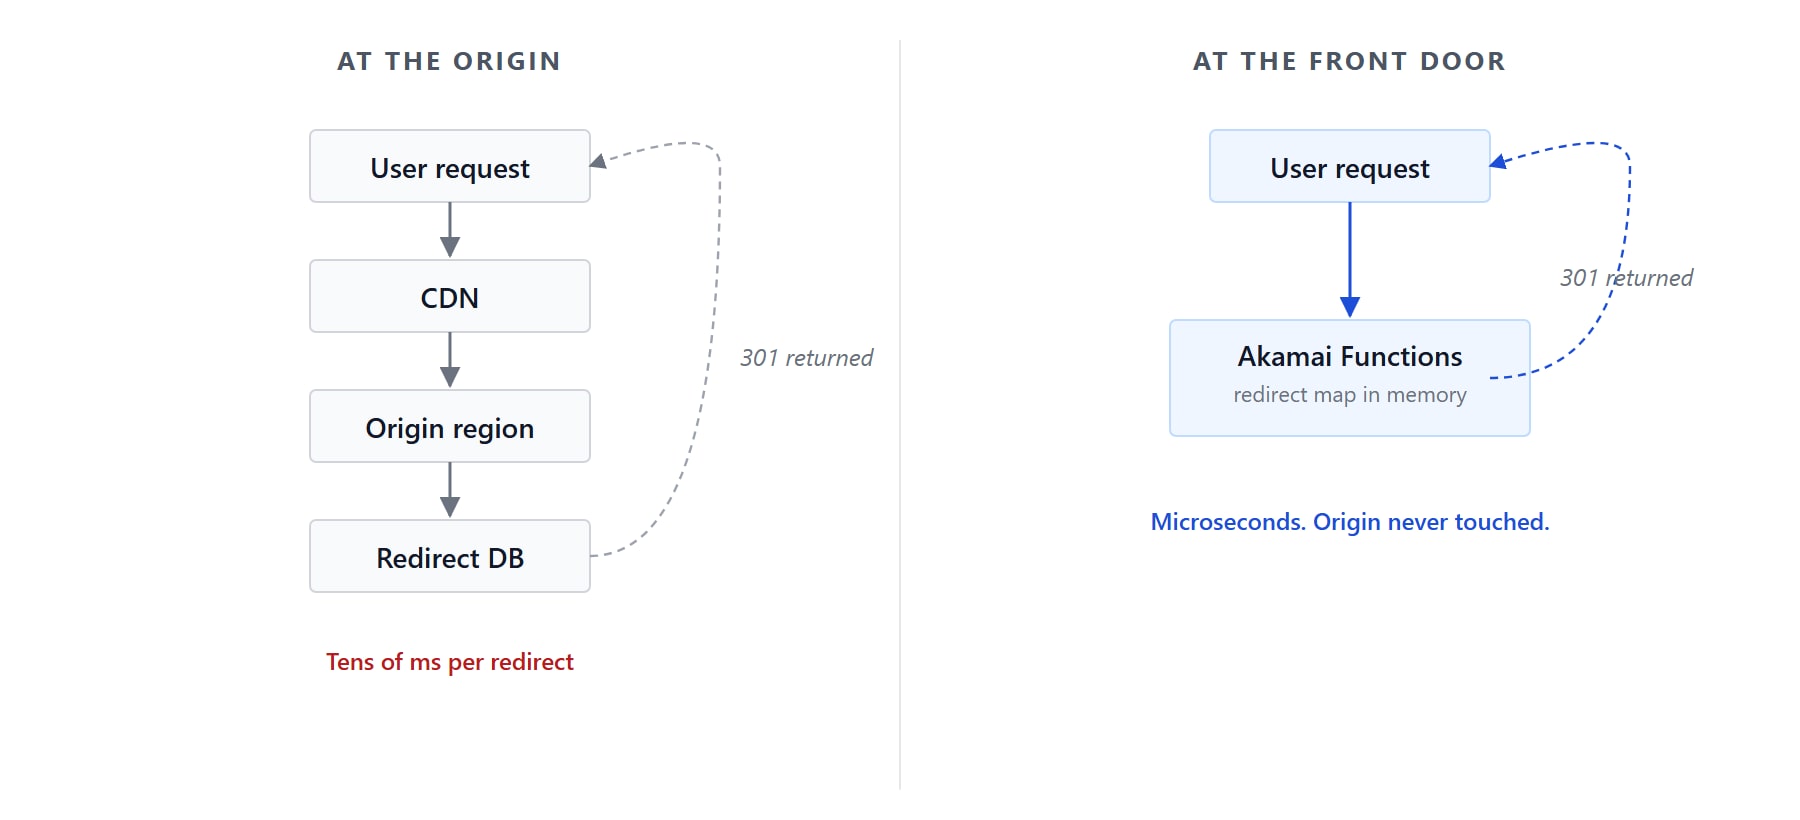Click 'redirect map in memory' subtitle
Screen dimensions: 1800x820
(1350, 395)
